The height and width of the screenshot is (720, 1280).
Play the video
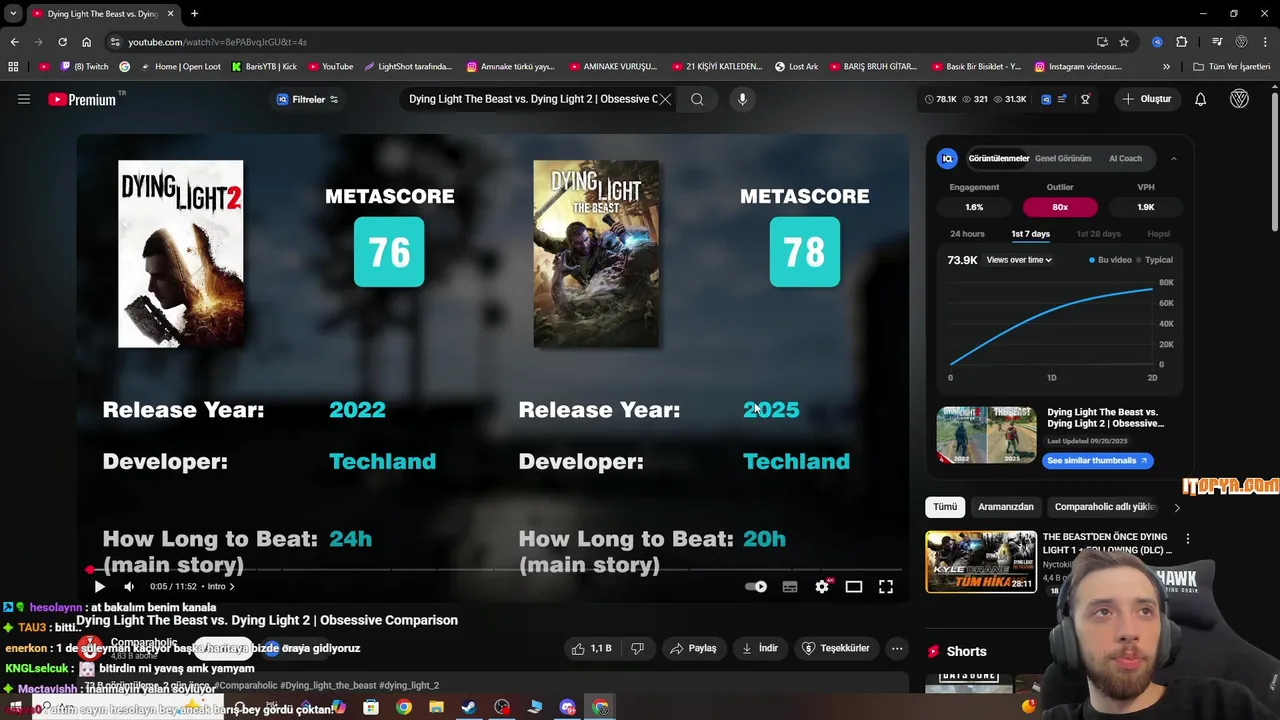99,587
